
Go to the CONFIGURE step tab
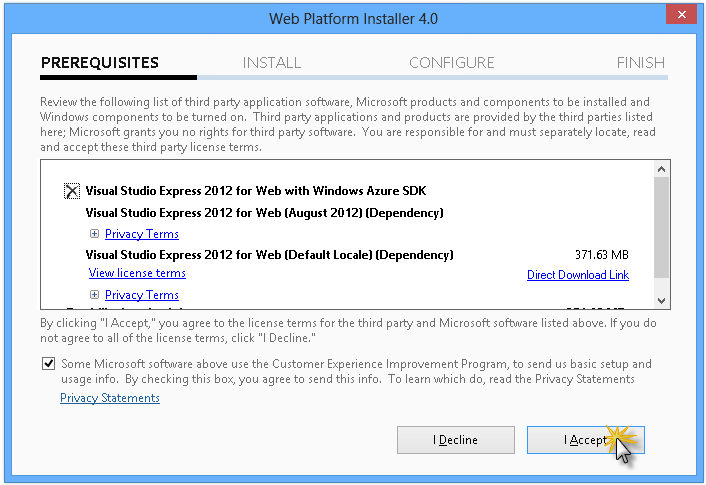pyautogui.click(x=451, y=63)
